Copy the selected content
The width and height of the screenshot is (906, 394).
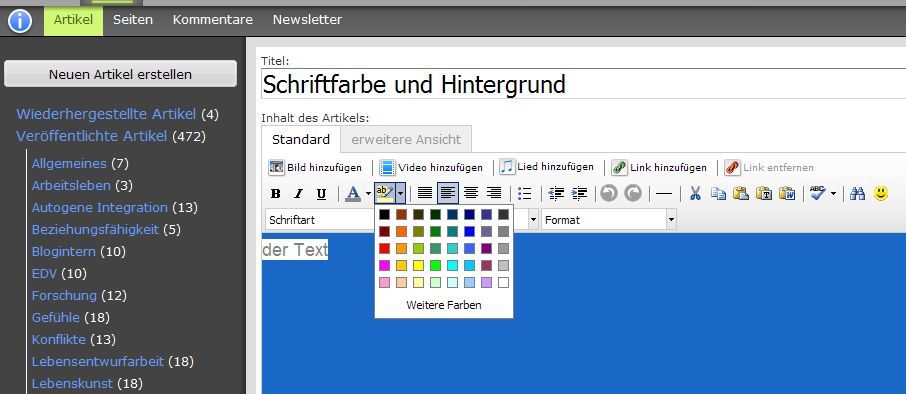coord(718,193)
